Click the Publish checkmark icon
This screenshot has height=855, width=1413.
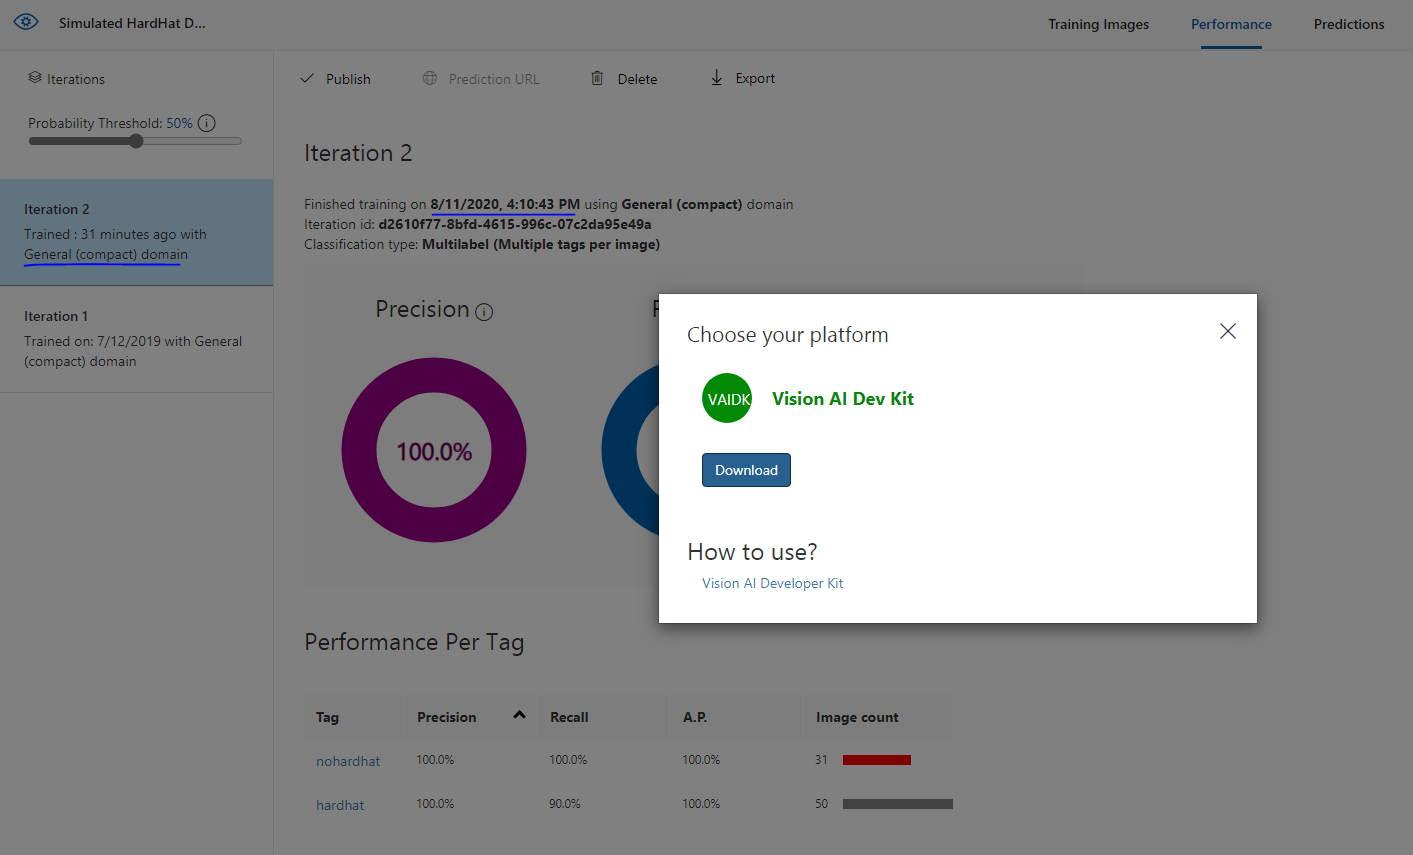[x=307, y=78]
